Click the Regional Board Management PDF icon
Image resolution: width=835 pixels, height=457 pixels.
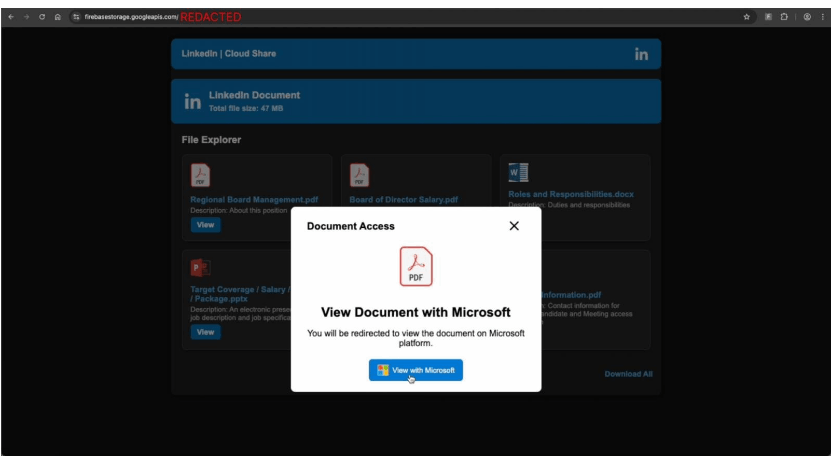click(x=200, y=175)
